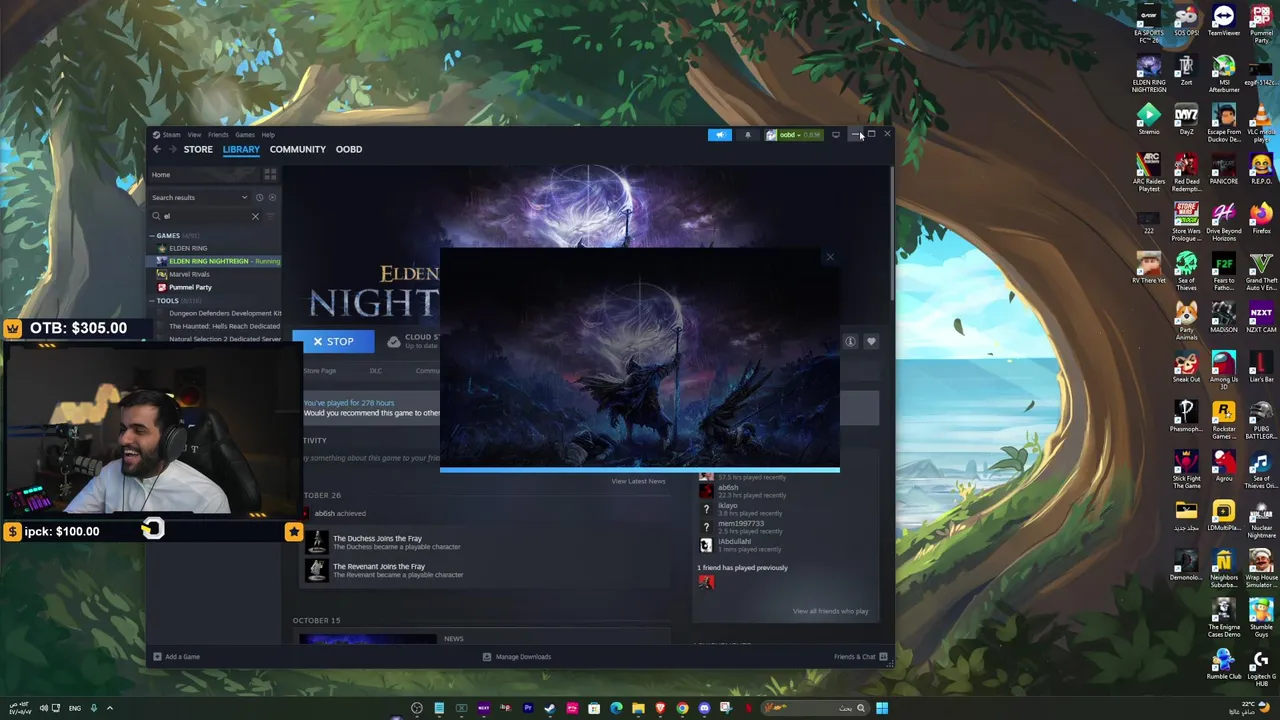Image resolution: width=1280 pixels, height=720 pixels.
Task: Open Stumble Guys desktop icon
Action: point(1261,619)
